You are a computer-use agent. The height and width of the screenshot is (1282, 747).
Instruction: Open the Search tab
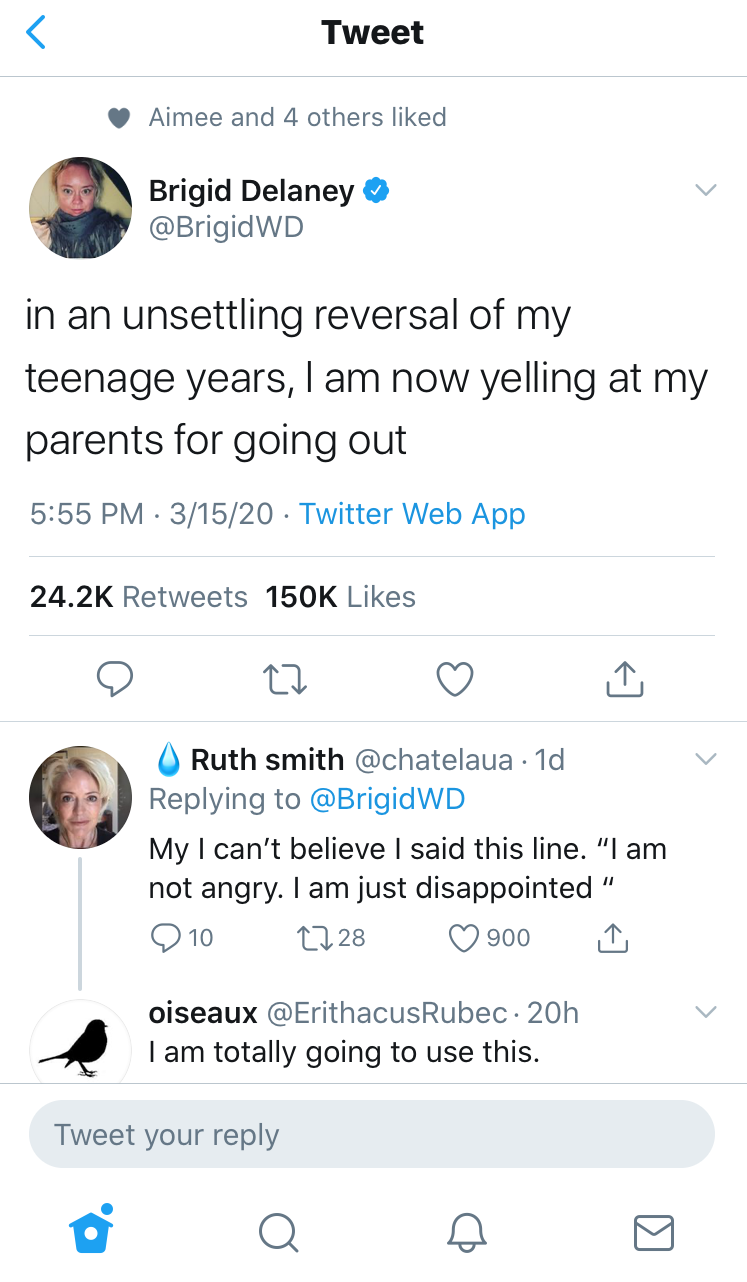[278, 1231]
